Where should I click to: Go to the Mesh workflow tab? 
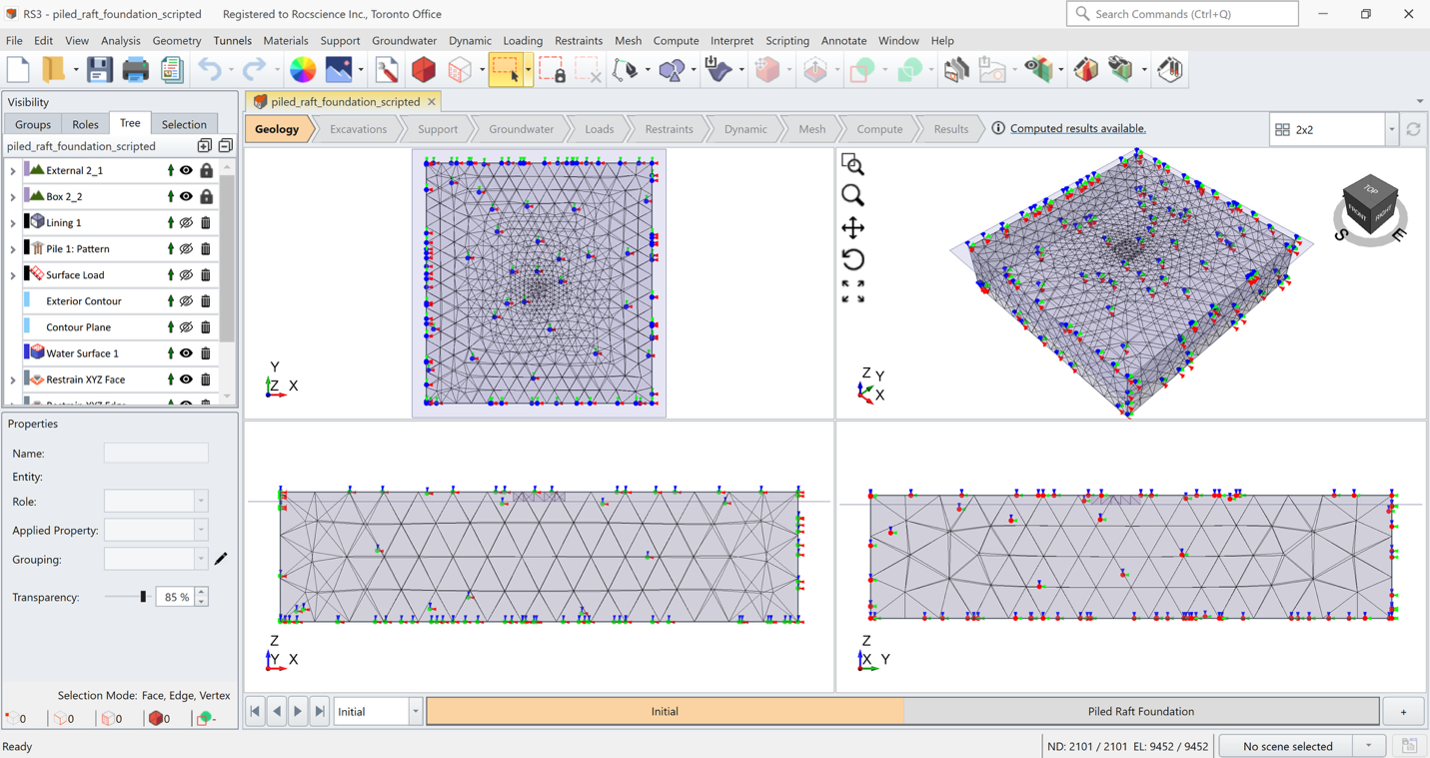[x=812, y=129]
